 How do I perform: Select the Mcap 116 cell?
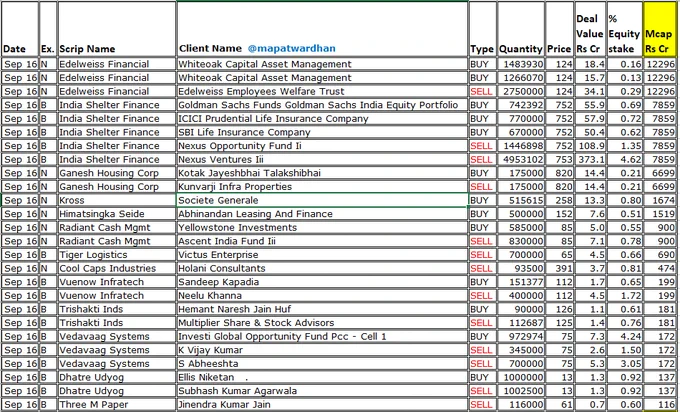(660, 405)
